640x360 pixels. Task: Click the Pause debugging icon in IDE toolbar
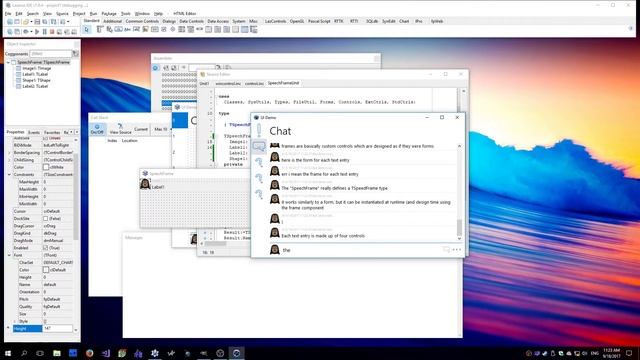coord(45,31)
